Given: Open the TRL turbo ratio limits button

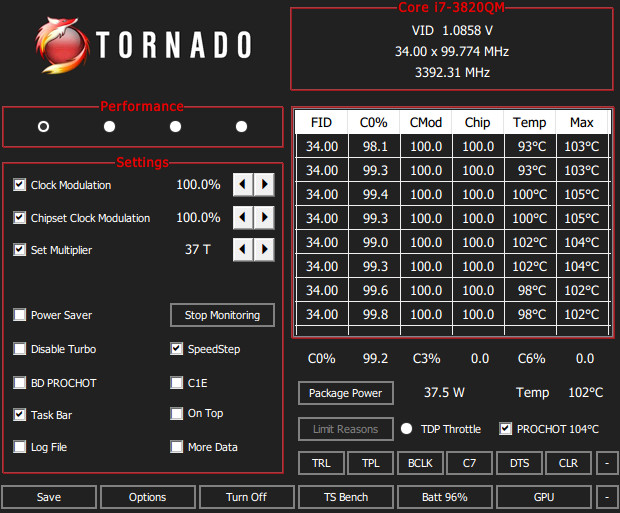Looking at the screenshot, I should [x=321, y=463].
